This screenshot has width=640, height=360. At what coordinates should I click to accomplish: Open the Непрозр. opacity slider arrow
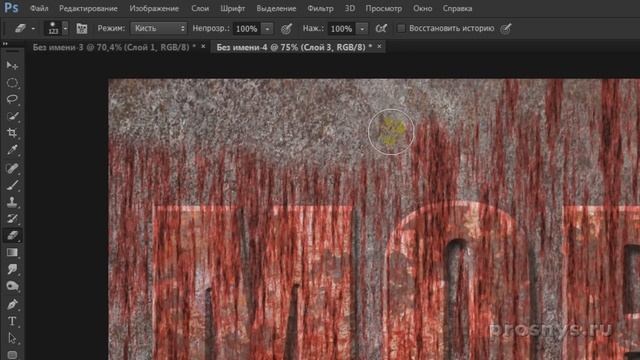click(x=267, y=29)
